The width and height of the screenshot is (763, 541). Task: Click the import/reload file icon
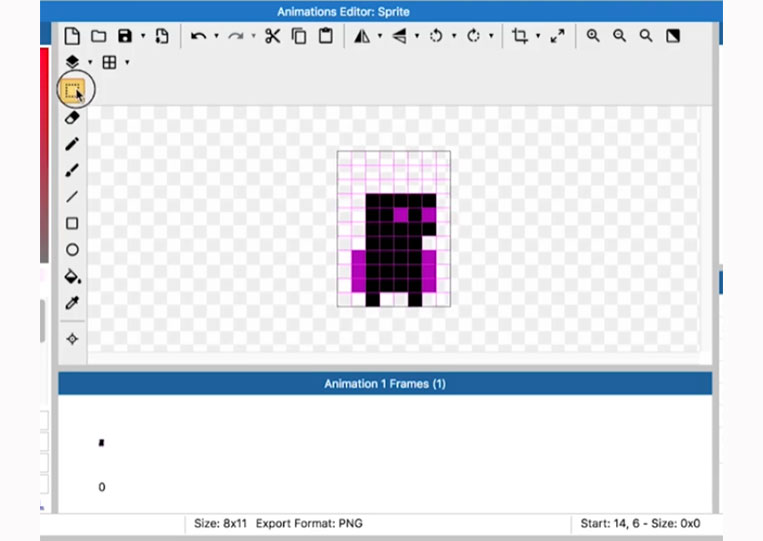[x=162, y=36]
